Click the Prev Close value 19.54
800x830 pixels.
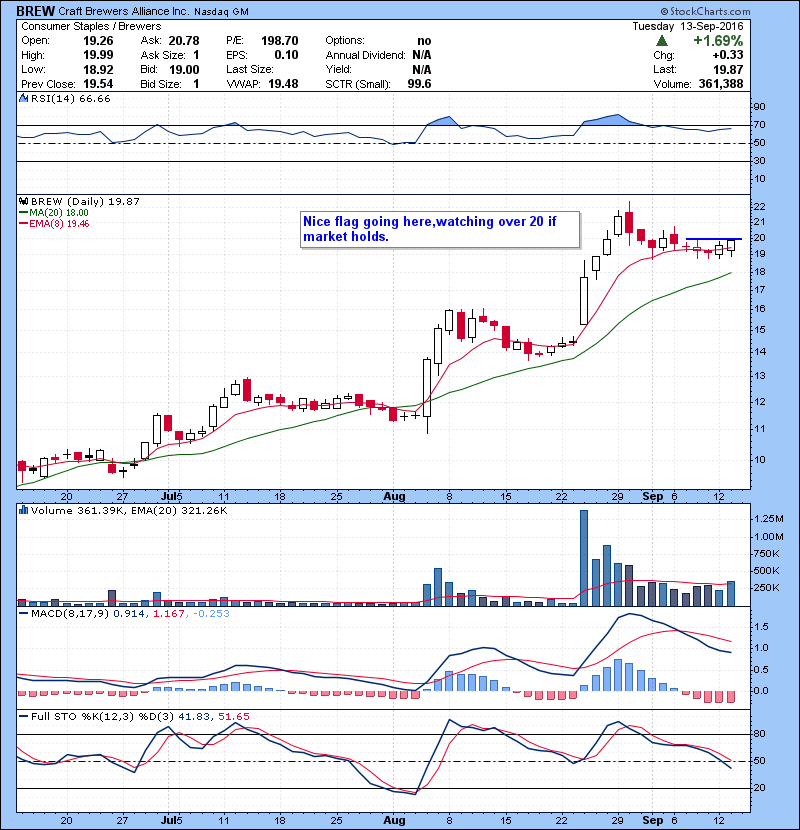point(98,84)
